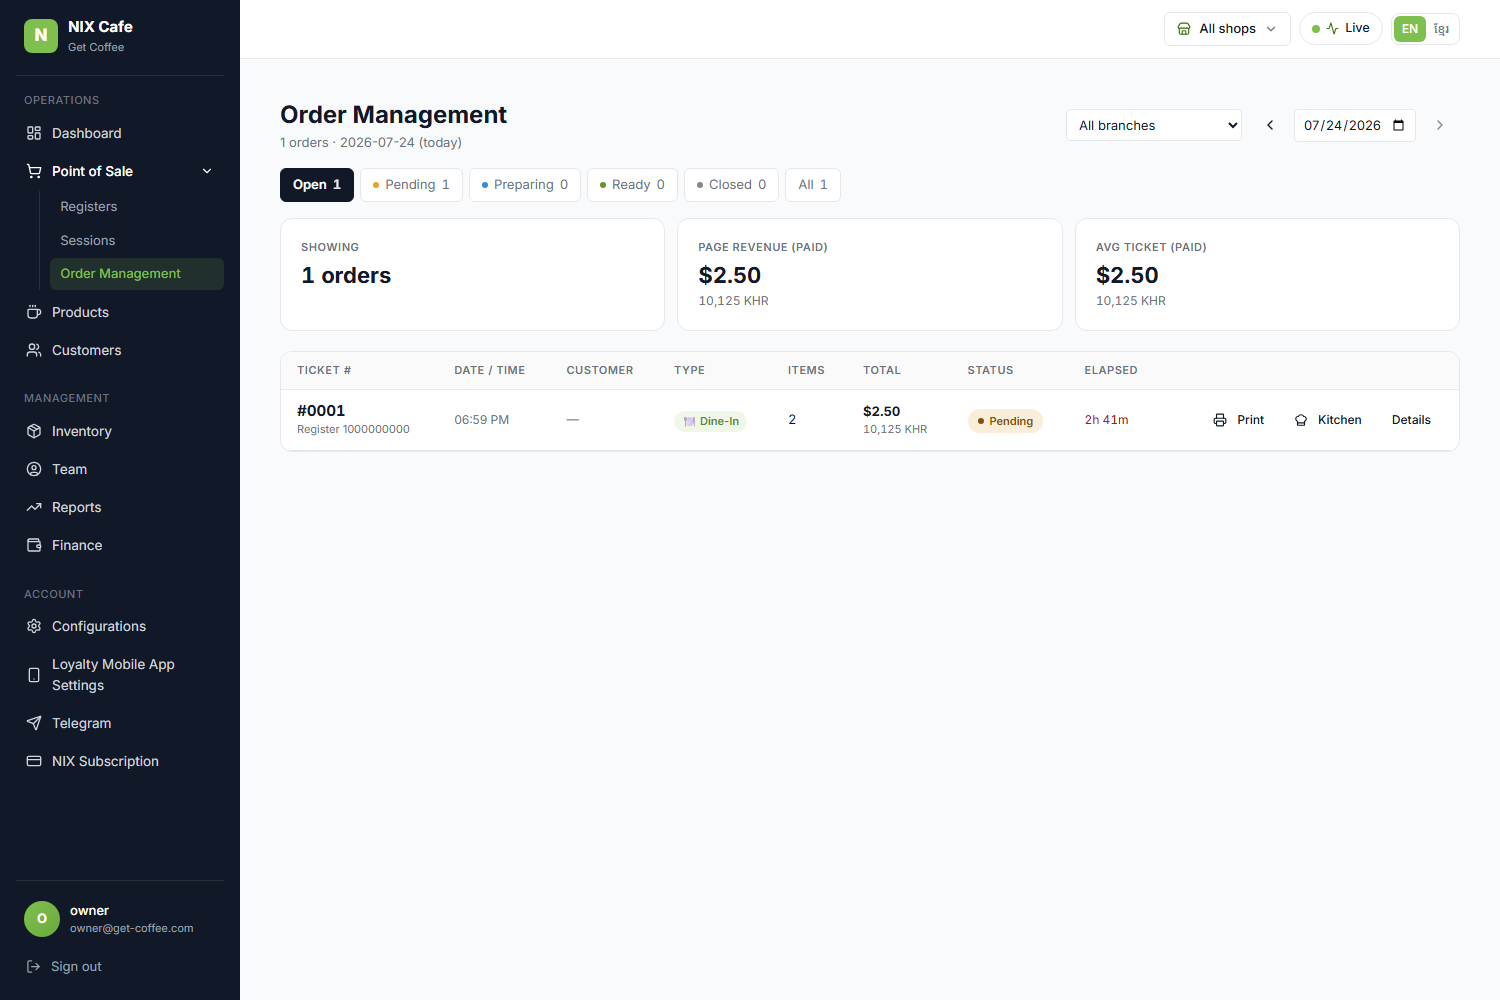
Task: Open the calendar picker icon in date field
Action: coord(1399,125)
